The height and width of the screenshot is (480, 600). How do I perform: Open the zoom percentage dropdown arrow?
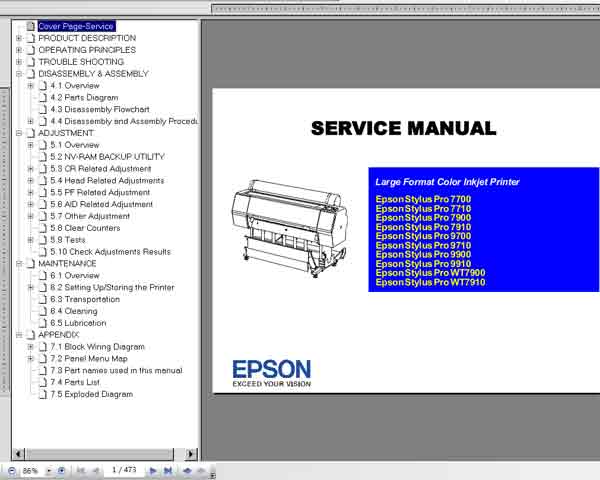click(49, 471)
